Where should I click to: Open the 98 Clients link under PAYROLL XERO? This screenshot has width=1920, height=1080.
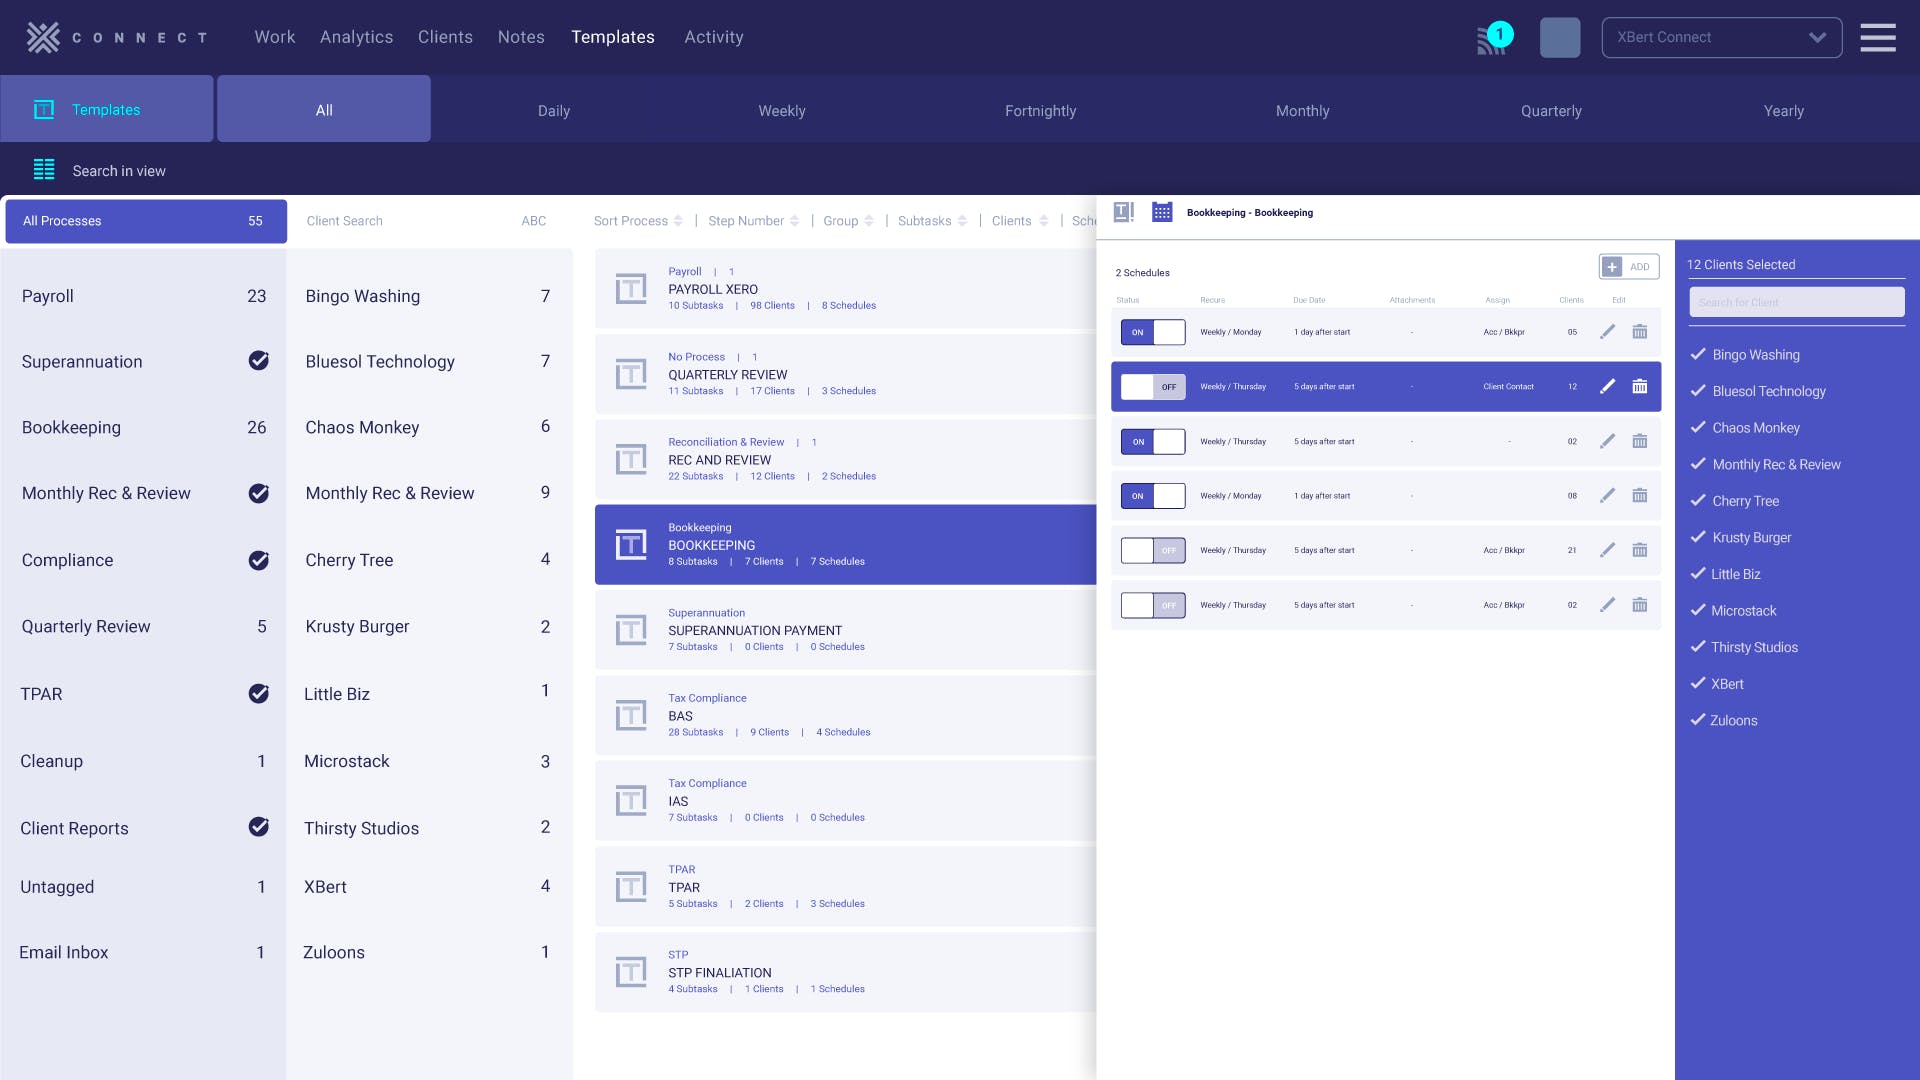tap(772, 306)
